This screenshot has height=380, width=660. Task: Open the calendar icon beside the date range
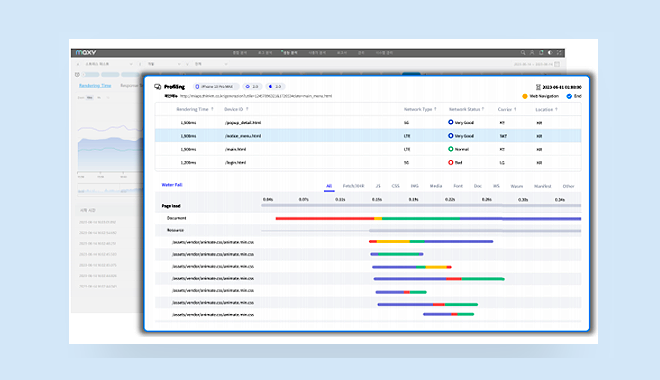[557, 64]
